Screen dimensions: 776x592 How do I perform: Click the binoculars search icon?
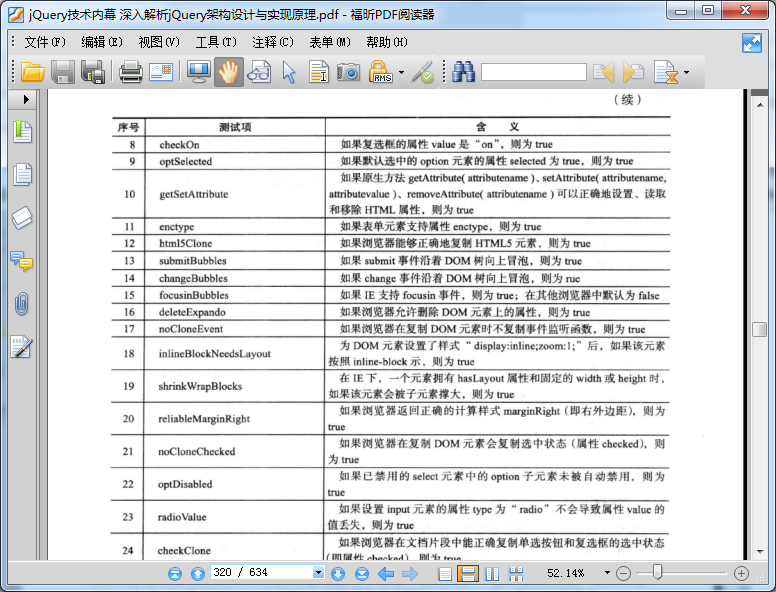pos(463,72)
